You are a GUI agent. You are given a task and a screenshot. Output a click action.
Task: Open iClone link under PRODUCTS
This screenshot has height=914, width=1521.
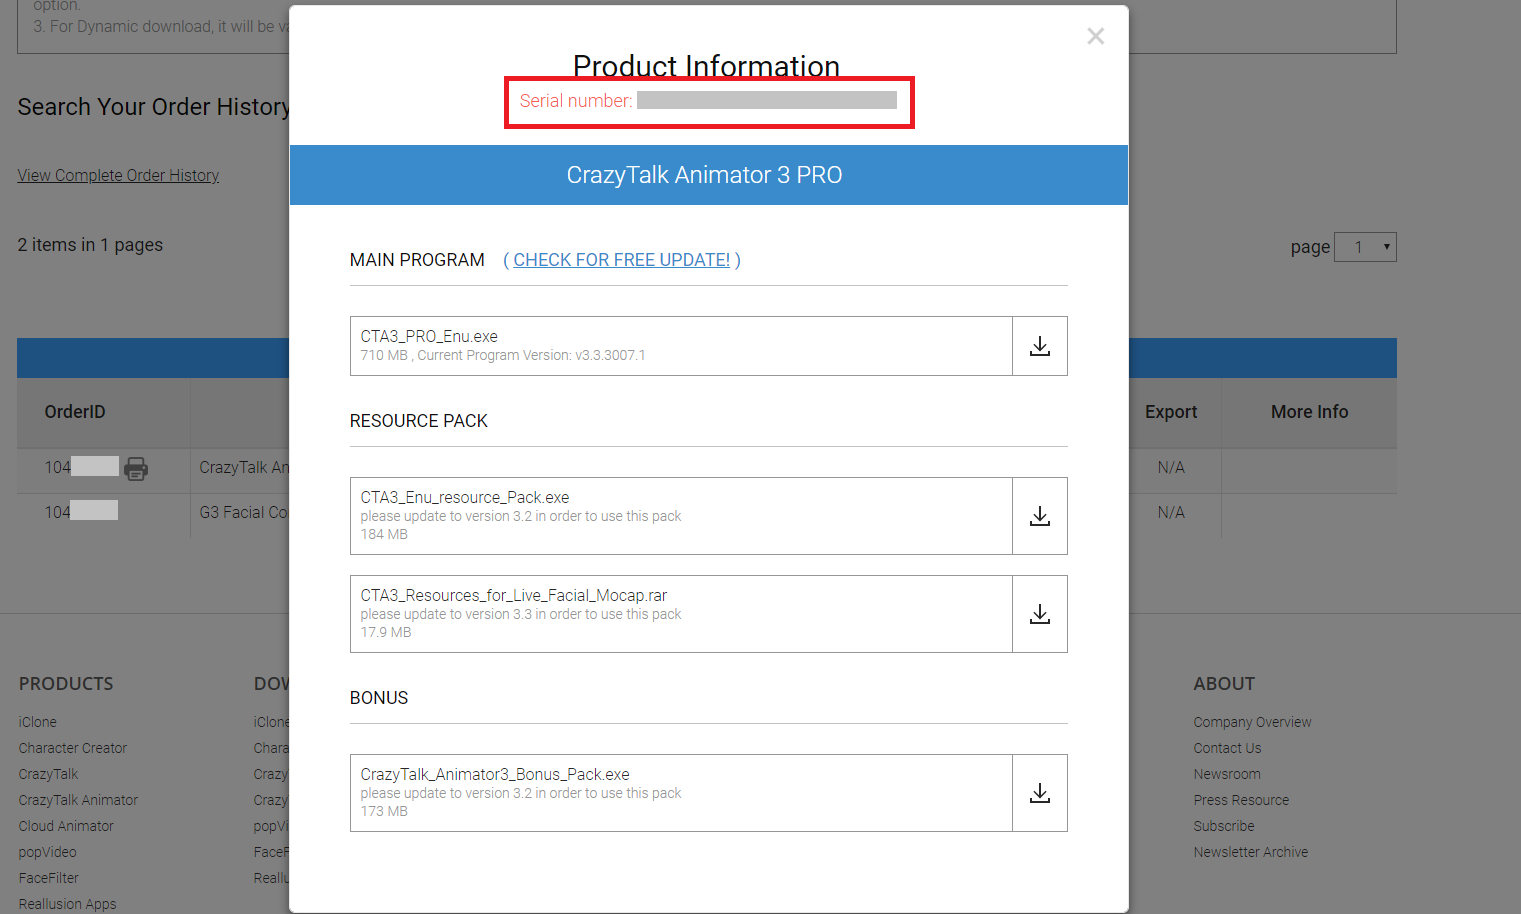pos(38,722)
